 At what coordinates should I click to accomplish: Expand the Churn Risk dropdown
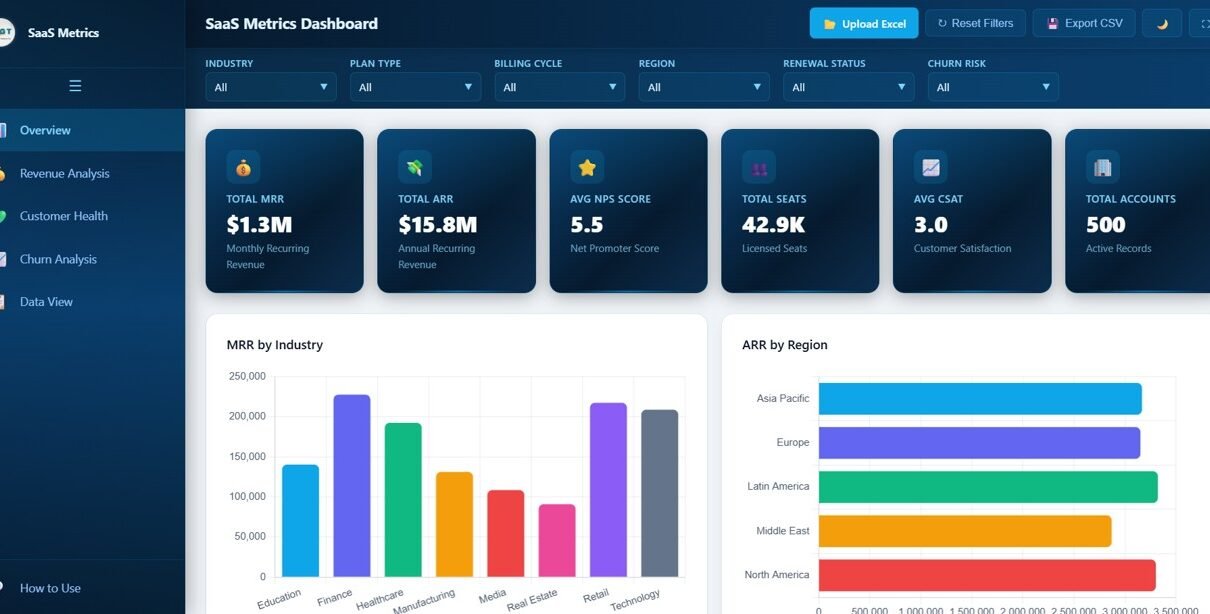coord(993,87)
